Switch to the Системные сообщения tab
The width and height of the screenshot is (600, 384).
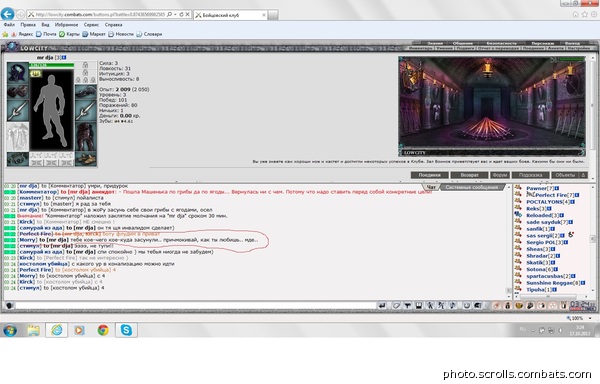tap(472, 187)
